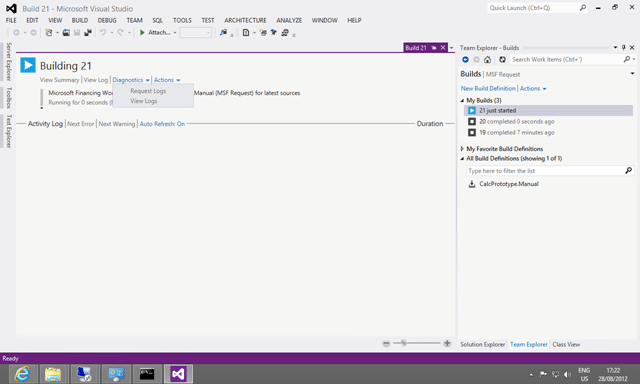Click the Undo toolbar icon
The height and width of the screenshot is (384, 640).
[x=103, y=33]
